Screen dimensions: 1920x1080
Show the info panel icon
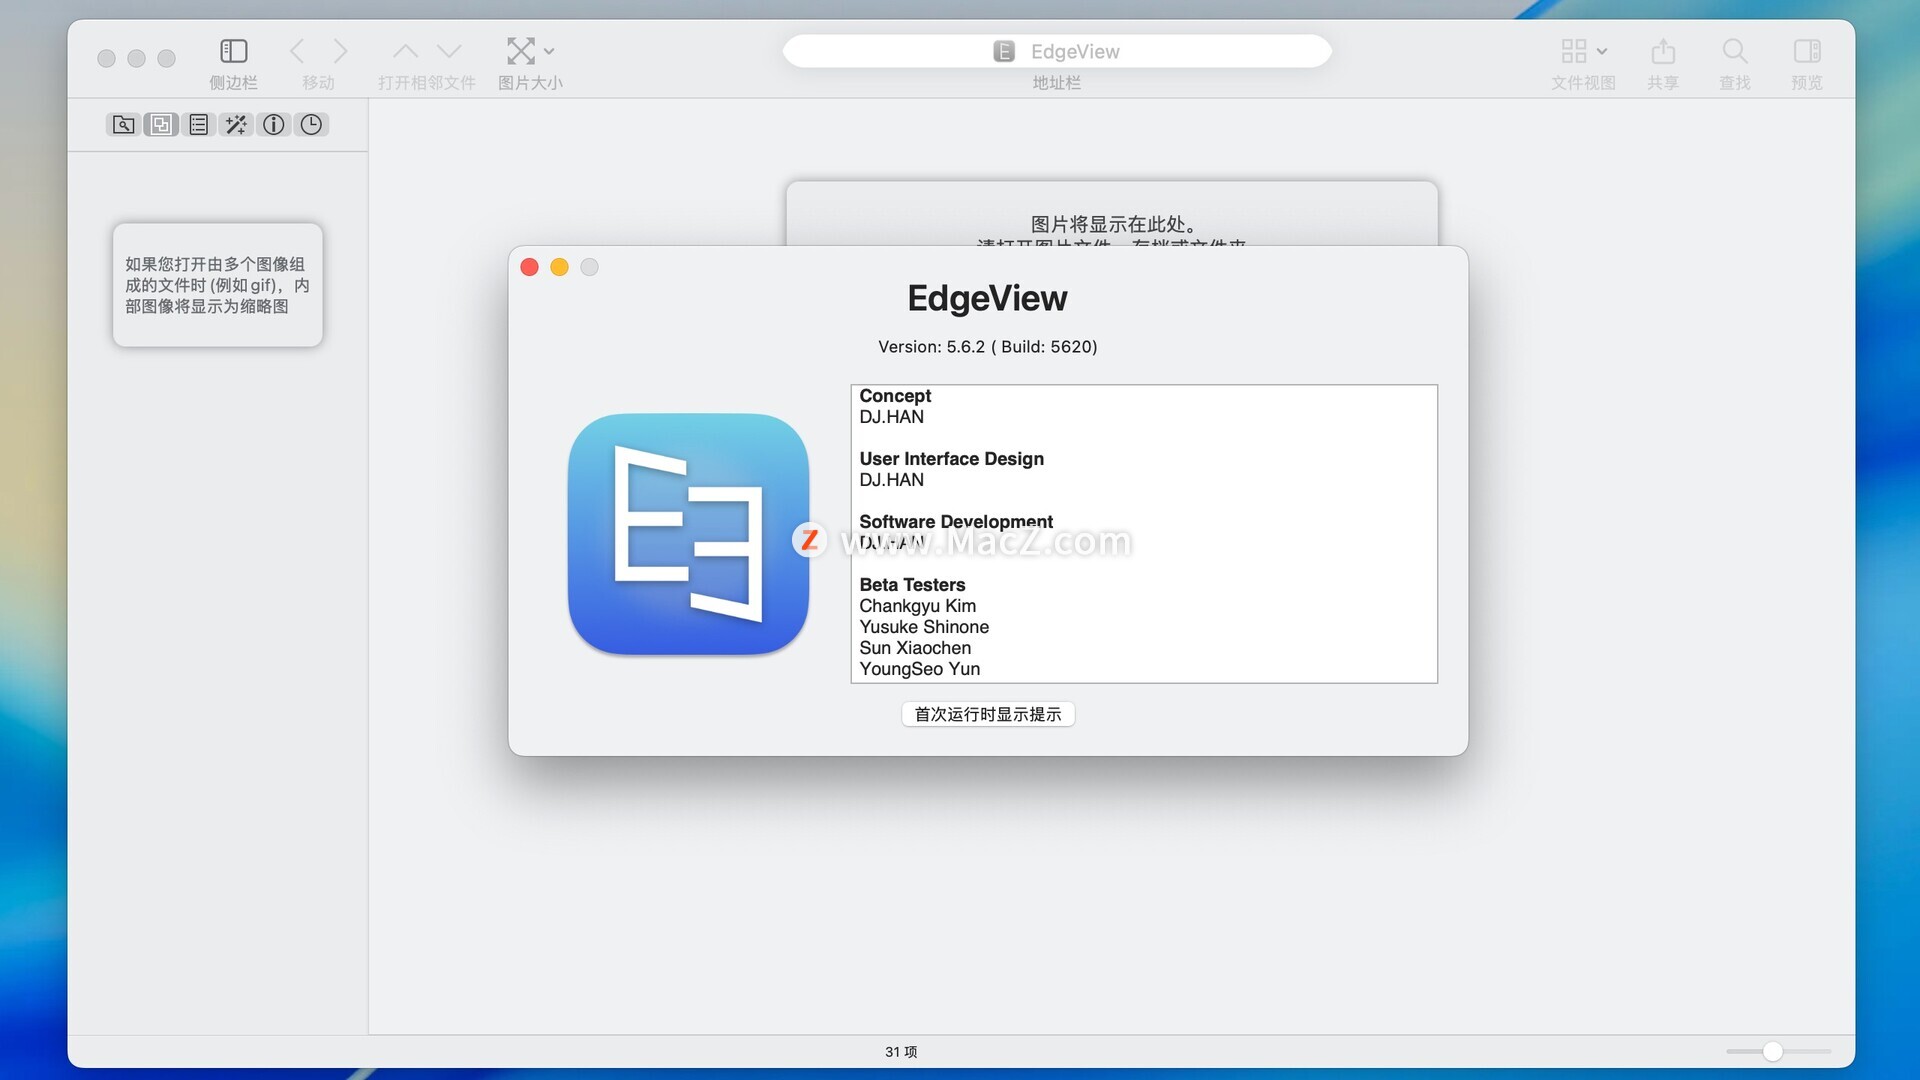click(274, 125)
